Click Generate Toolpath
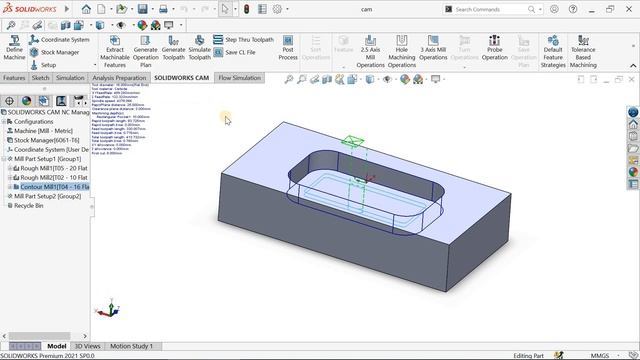 click(x=173, y=48)
